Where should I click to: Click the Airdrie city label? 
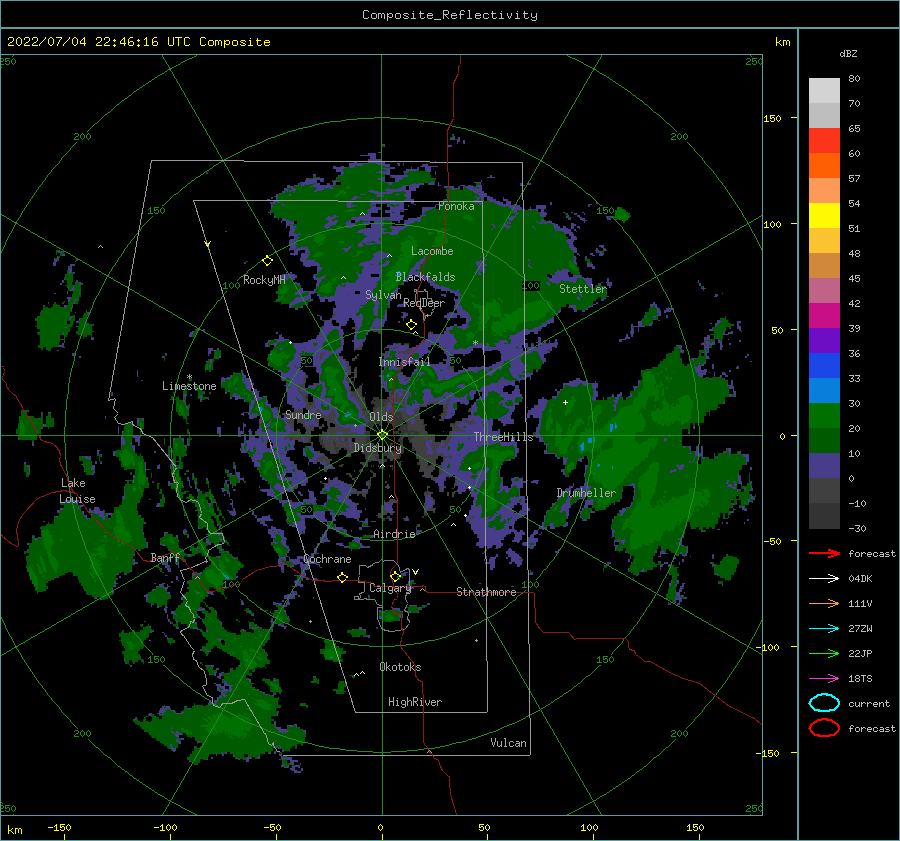(x=394, y=534)
